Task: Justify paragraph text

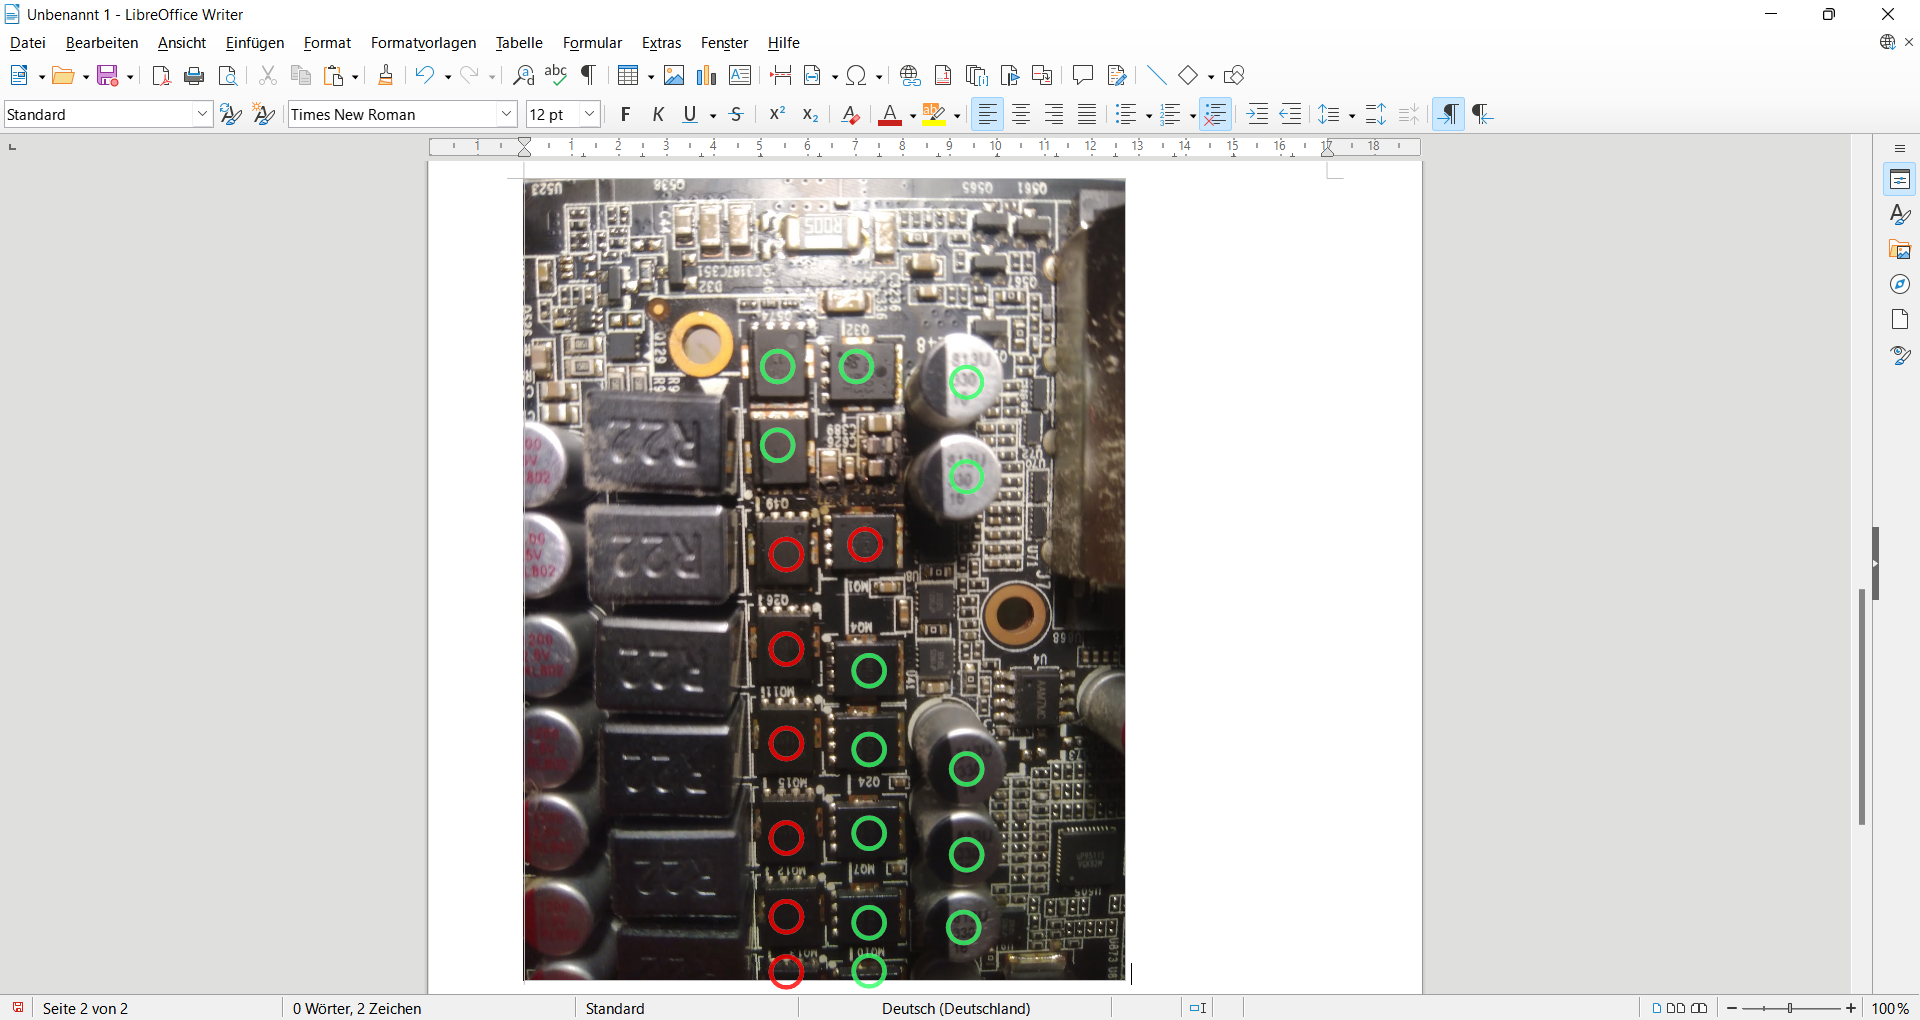Action: pyautogui.click(x=1087, y=114)
